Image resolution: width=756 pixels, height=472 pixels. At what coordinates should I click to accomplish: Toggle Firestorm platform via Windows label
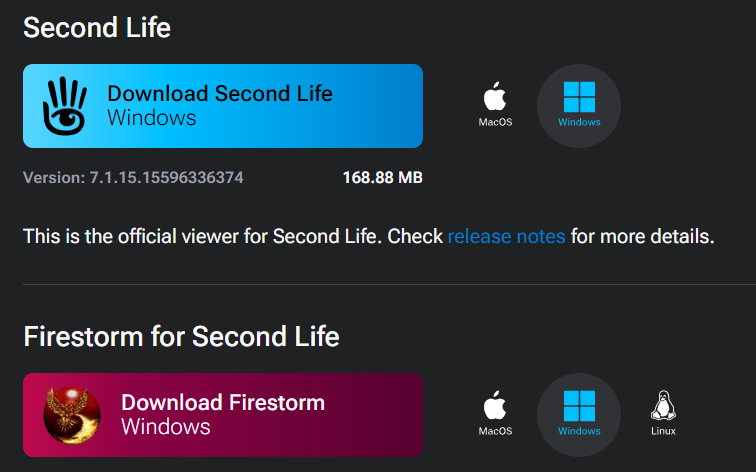point(579,431)
